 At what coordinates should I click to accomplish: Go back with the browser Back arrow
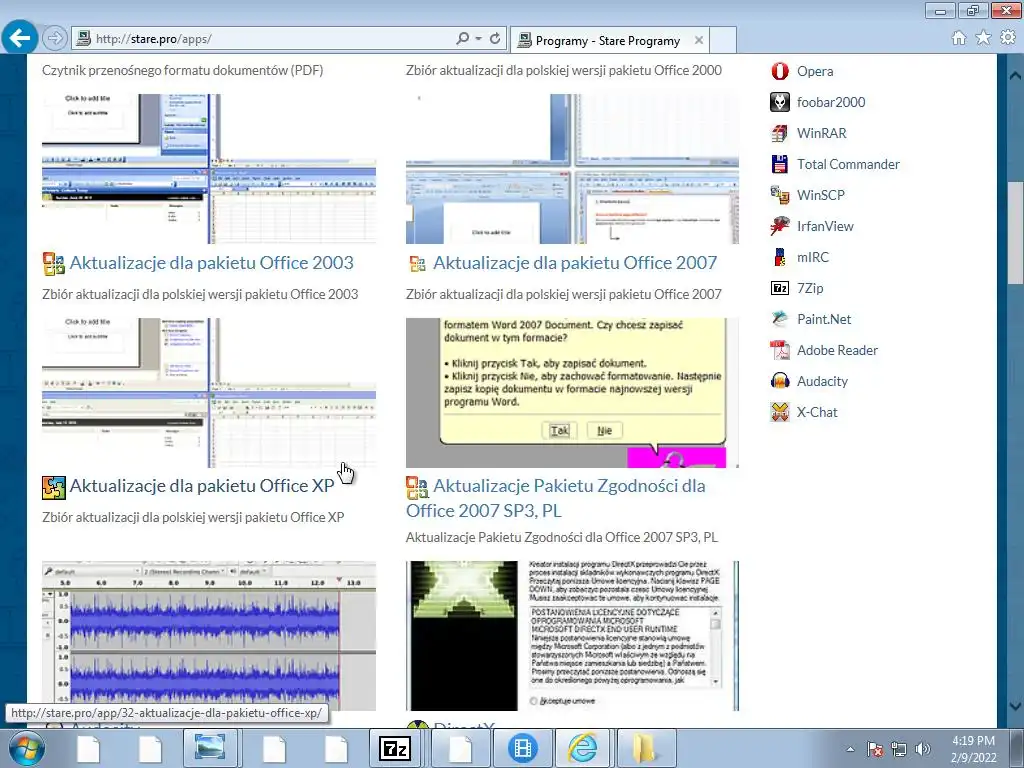20,38
